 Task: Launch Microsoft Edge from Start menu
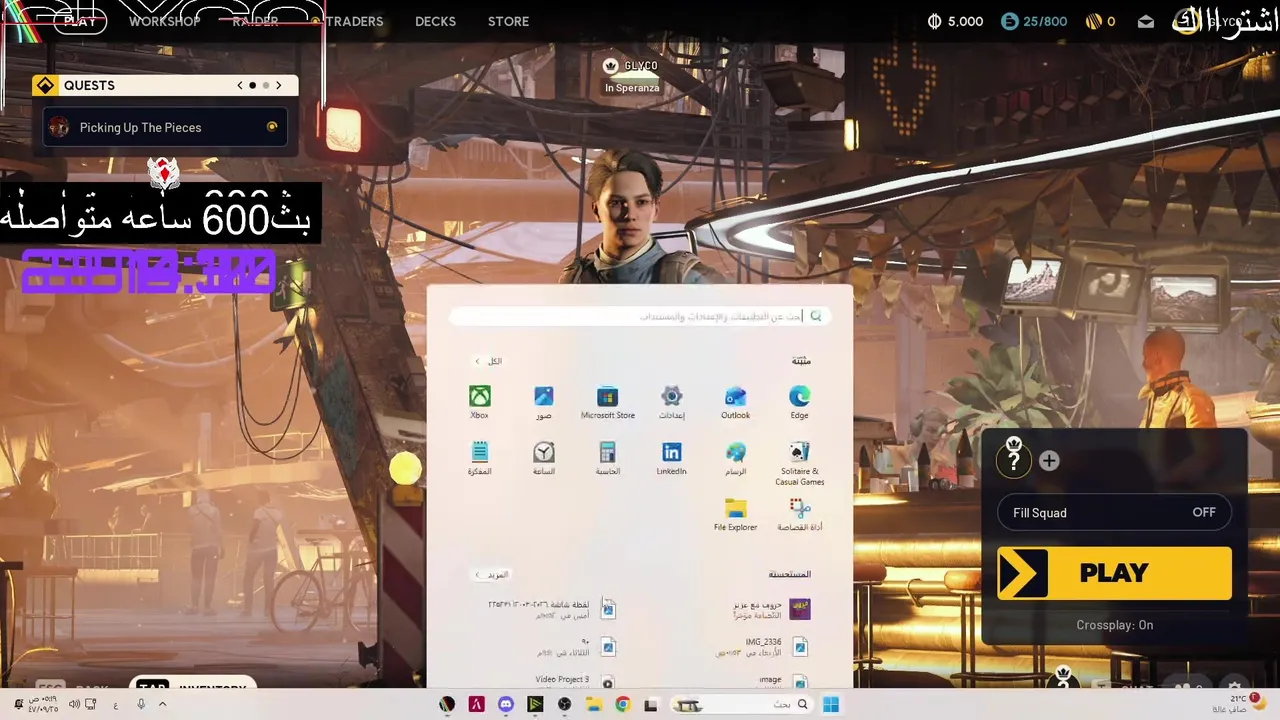pos(799,402)
